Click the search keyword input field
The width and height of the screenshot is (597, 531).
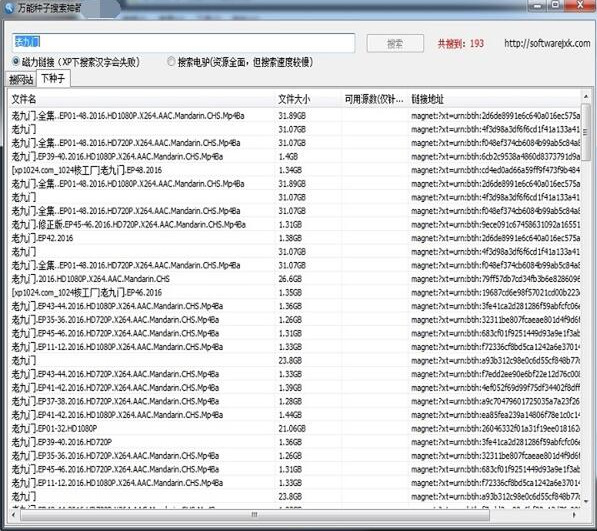click(x=184, y=43)
